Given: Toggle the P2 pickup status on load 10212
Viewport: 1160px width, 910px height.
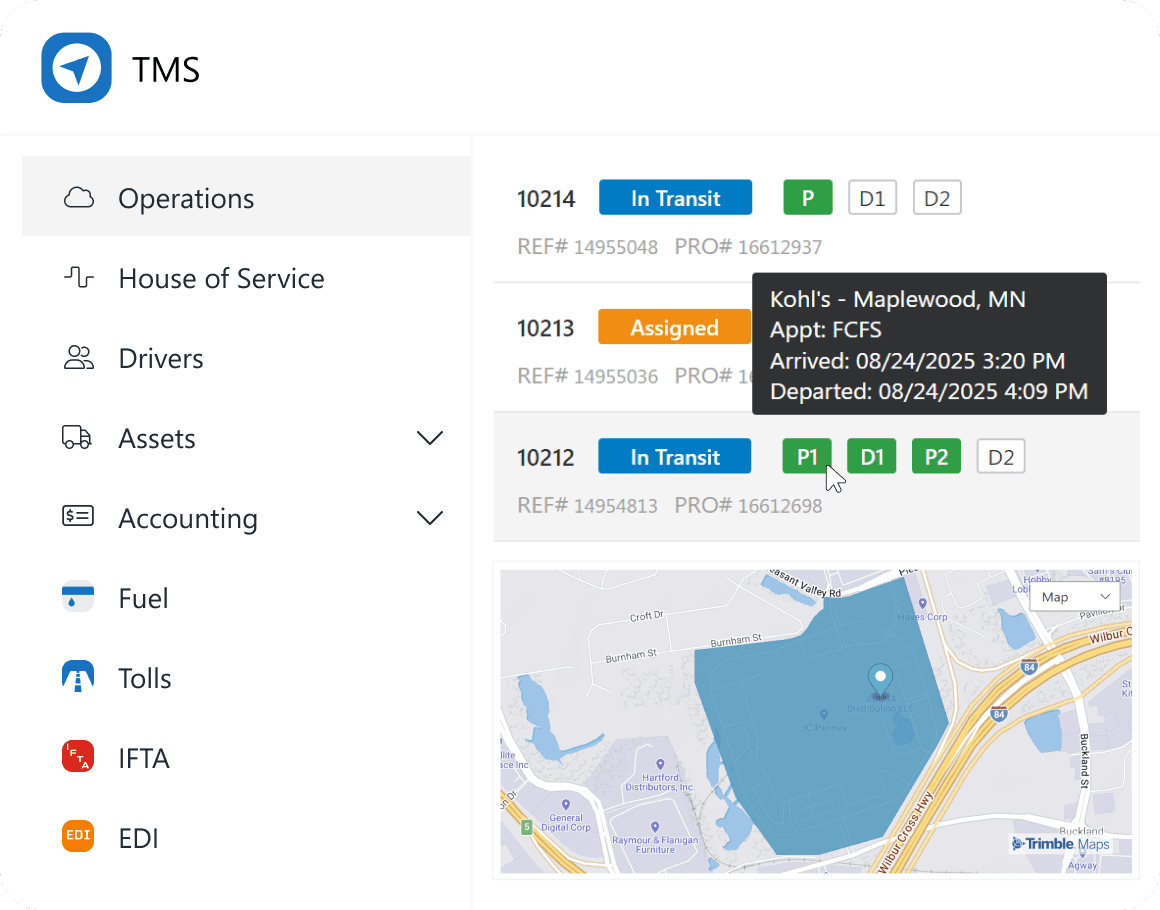Looking at the screenshot, I should click(x=936, y=456).
